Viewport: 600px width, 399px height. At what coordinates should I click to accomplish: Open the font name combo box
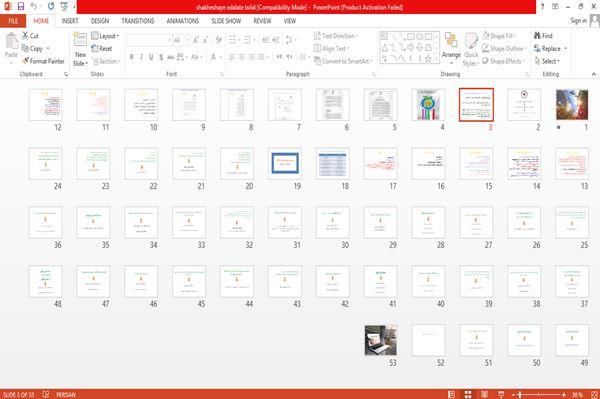149,40
